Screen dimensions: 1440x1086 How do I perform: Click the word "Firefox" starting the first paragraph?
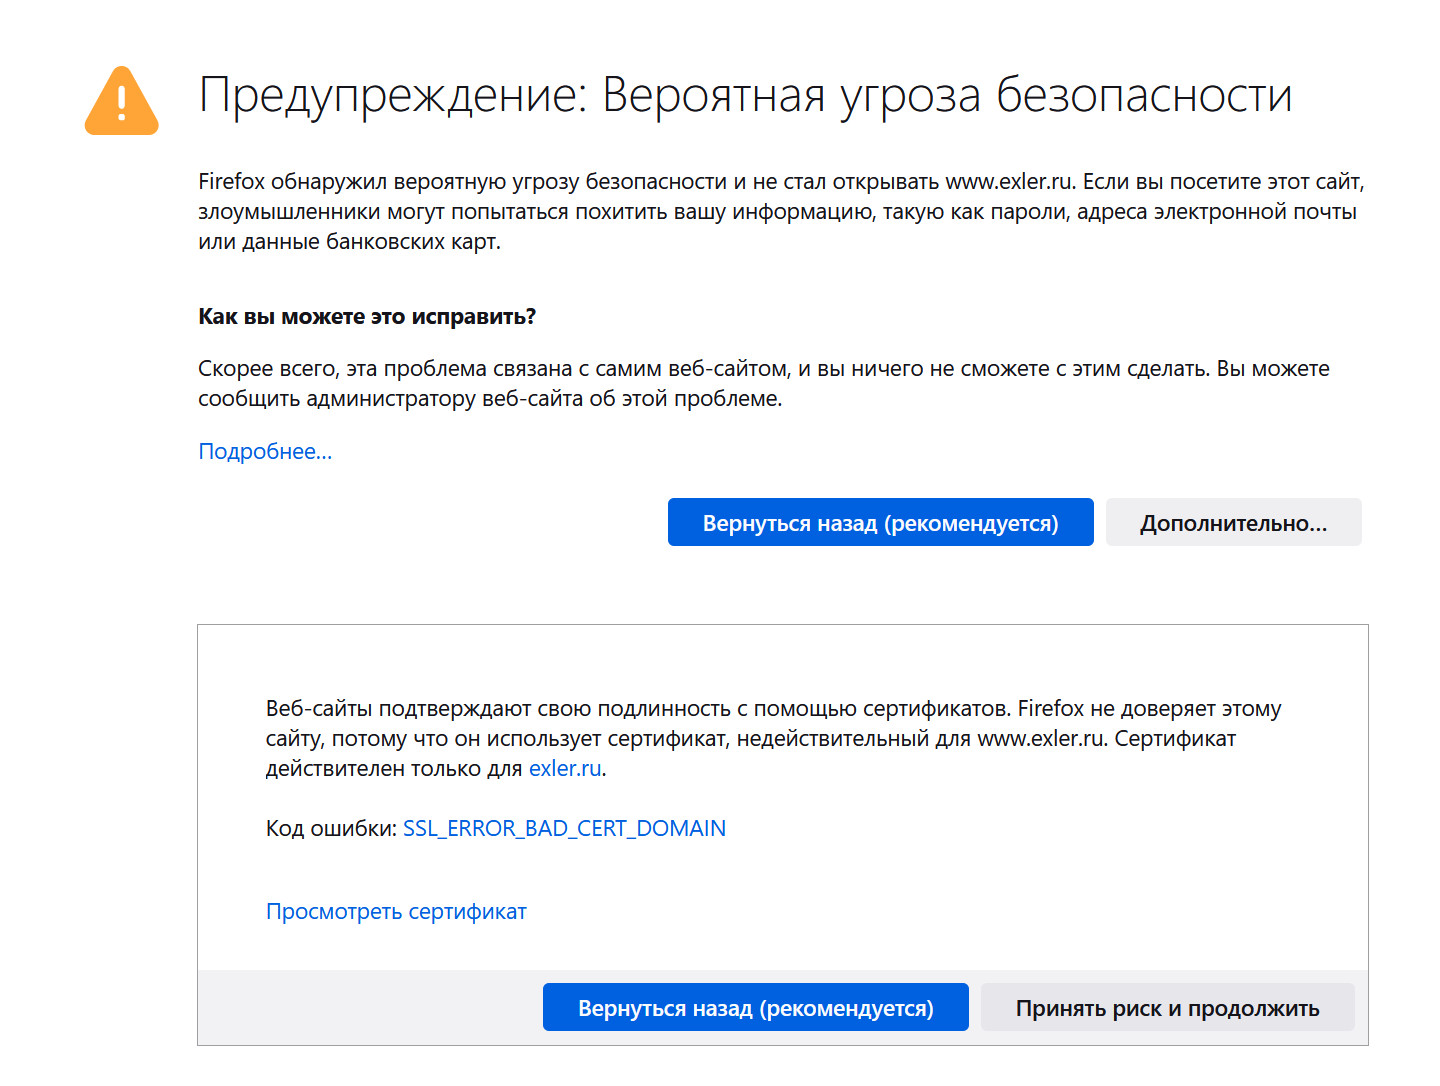tap(231, 182)
